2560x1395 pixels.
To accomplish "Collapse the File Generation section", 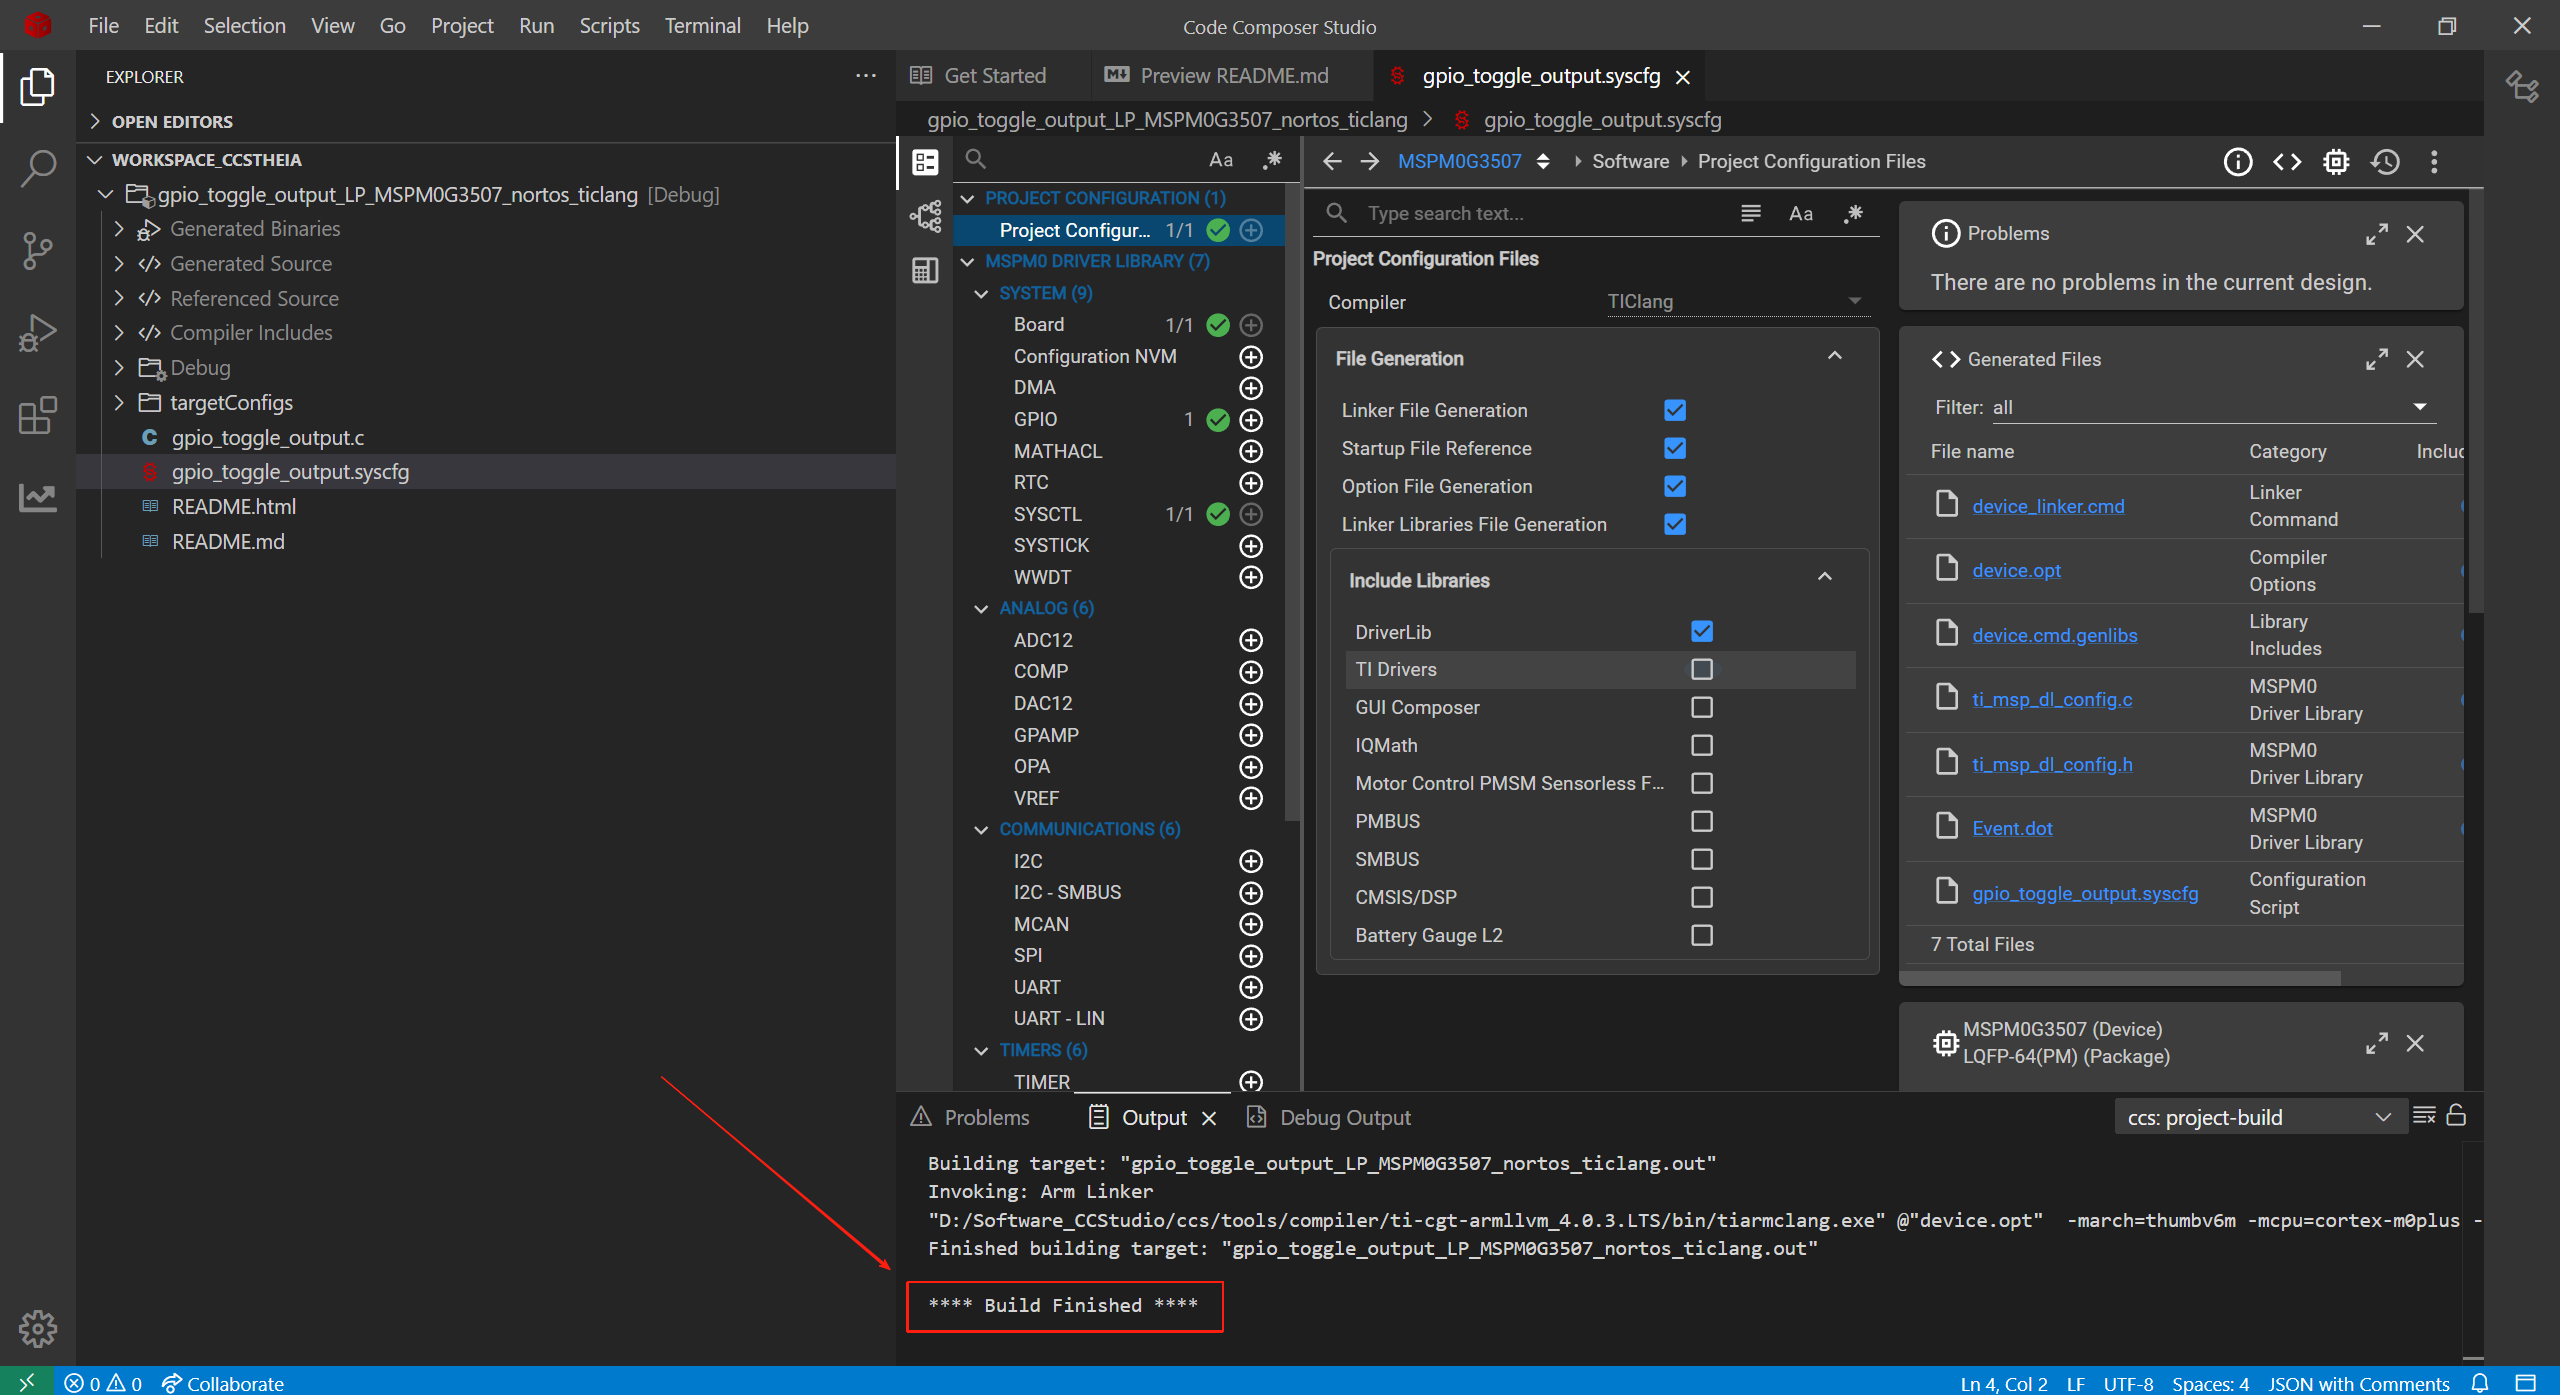I will [x=1835, y=356].
